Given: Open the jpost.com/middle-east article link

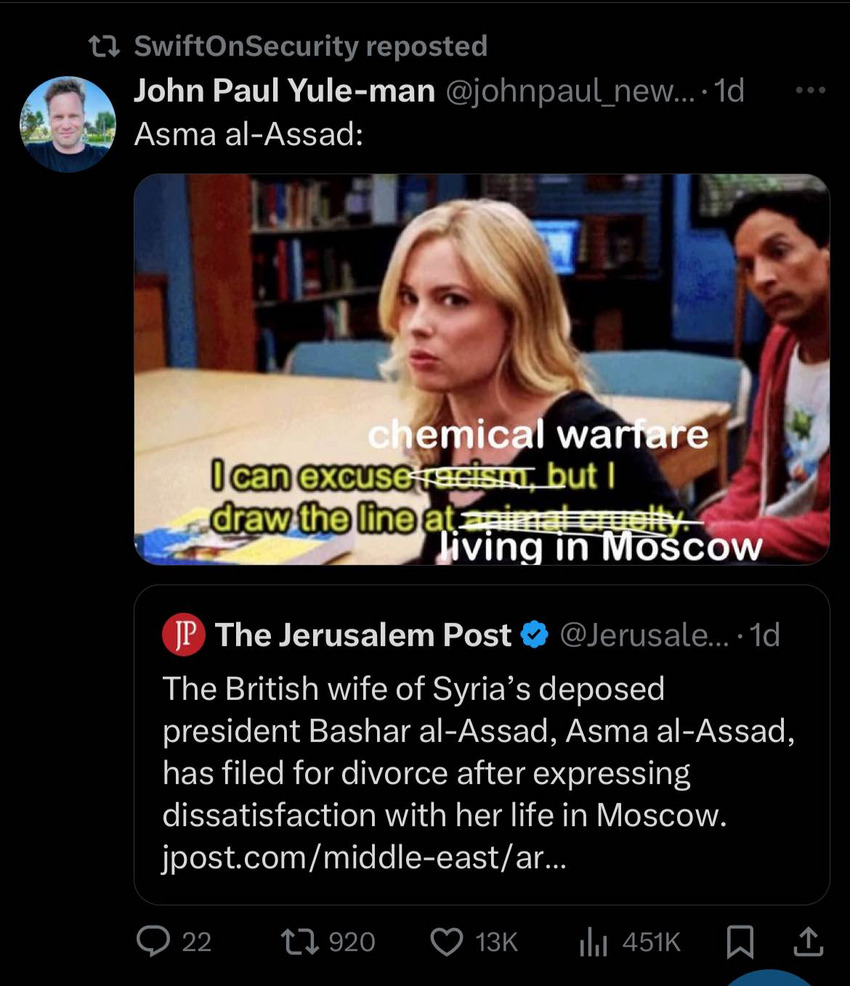Looking at the screenshot, I should [x=365, y=857].
